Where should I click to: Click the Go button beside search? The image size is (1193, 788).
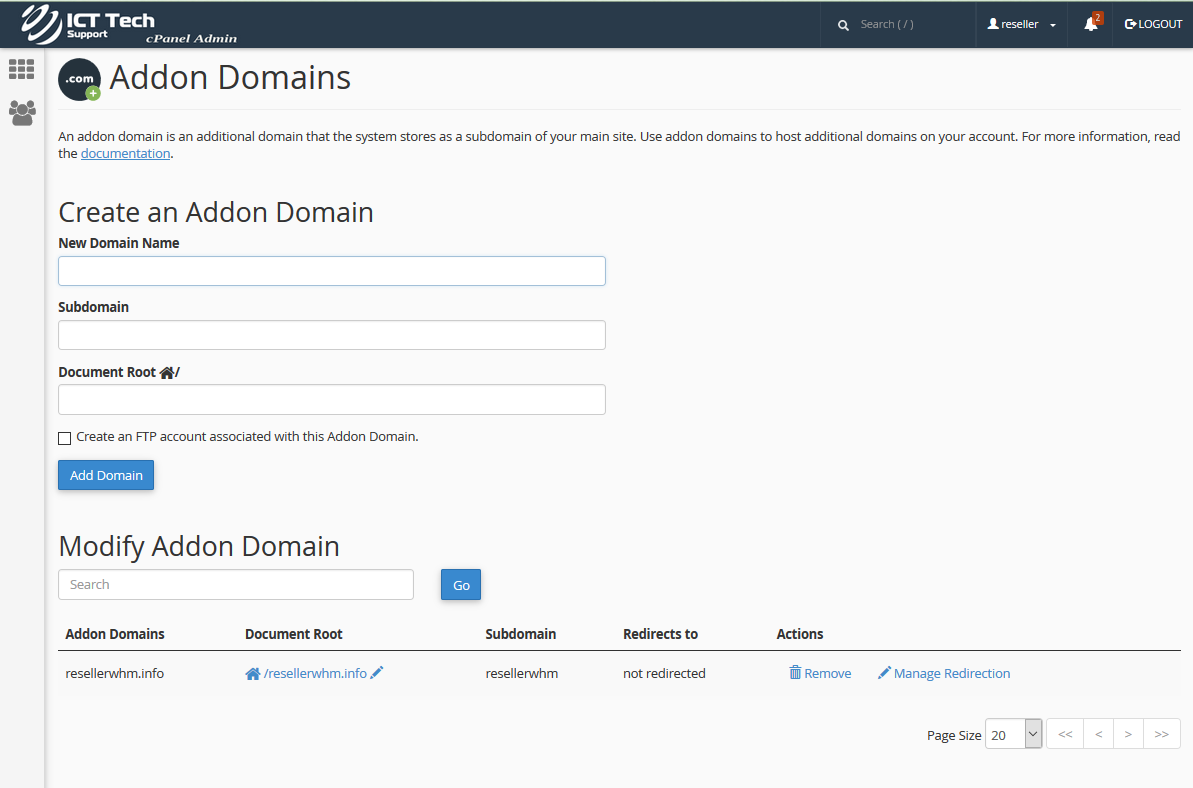point(461,585)
